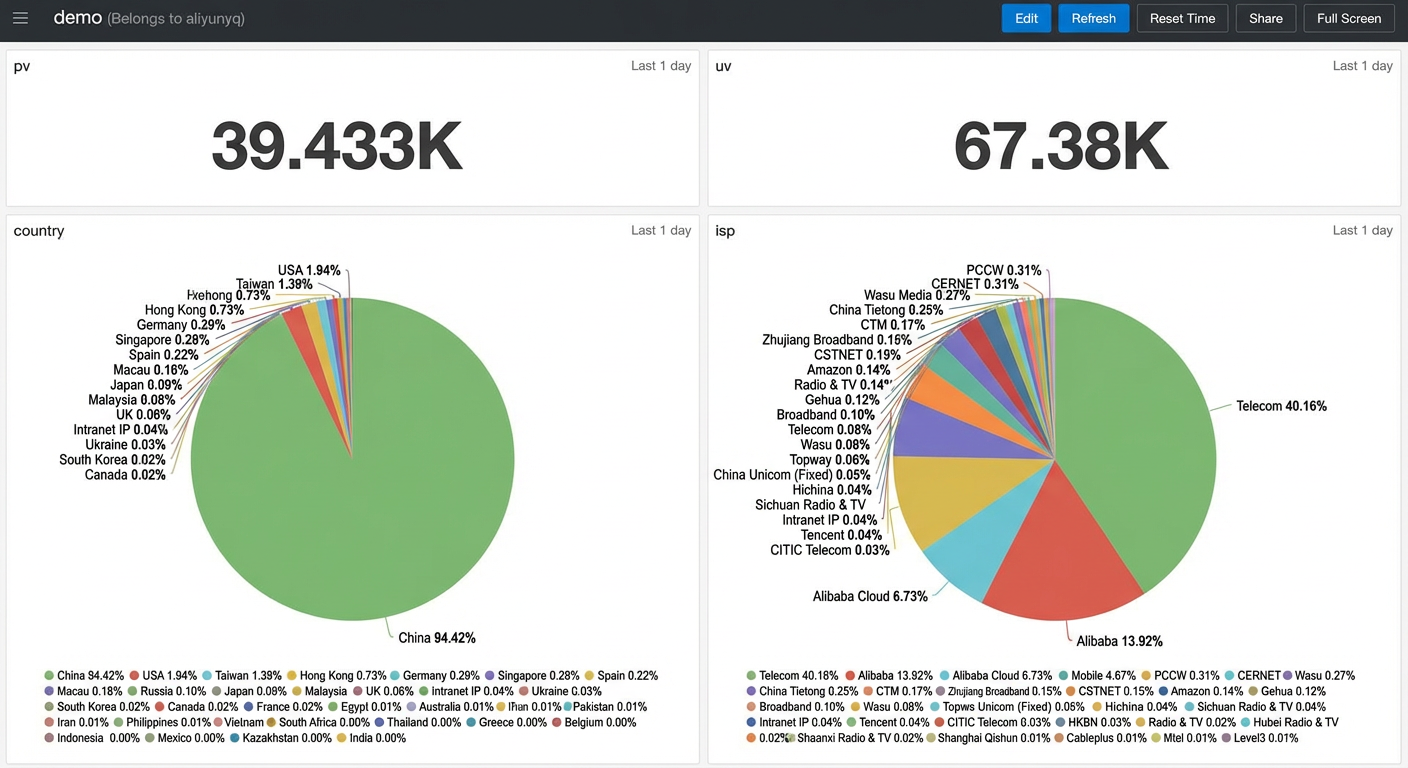
Task: Select the uv panel's Last 1 day label
Action: [1363, 66]
